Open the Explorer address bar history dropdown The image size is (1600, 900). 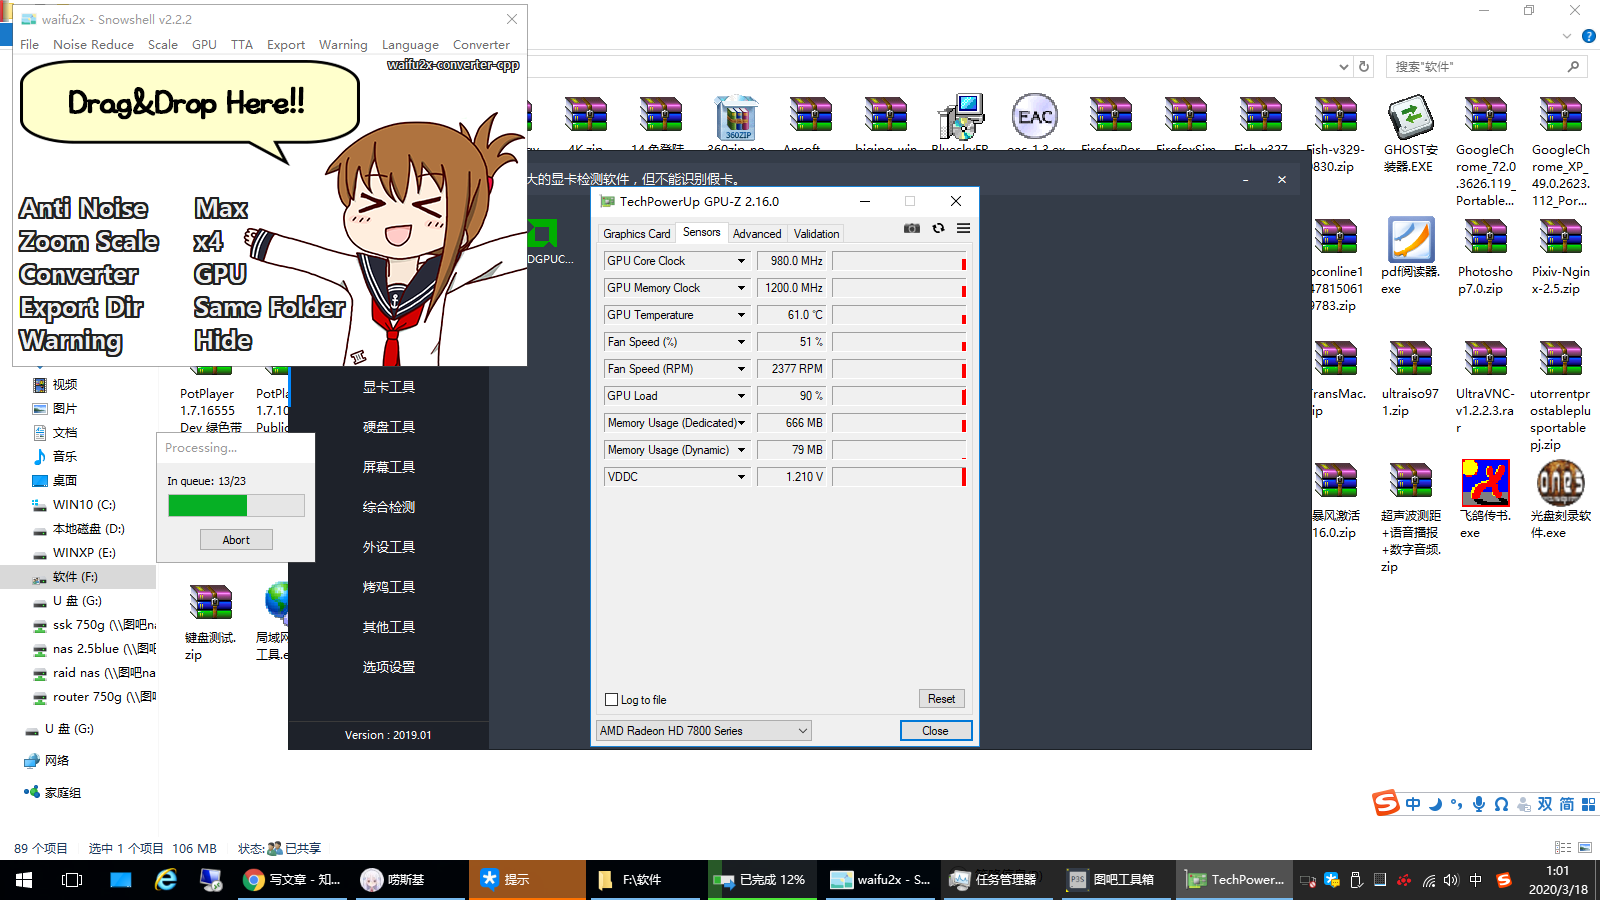pyautogui.click(x=1343, y=66)
